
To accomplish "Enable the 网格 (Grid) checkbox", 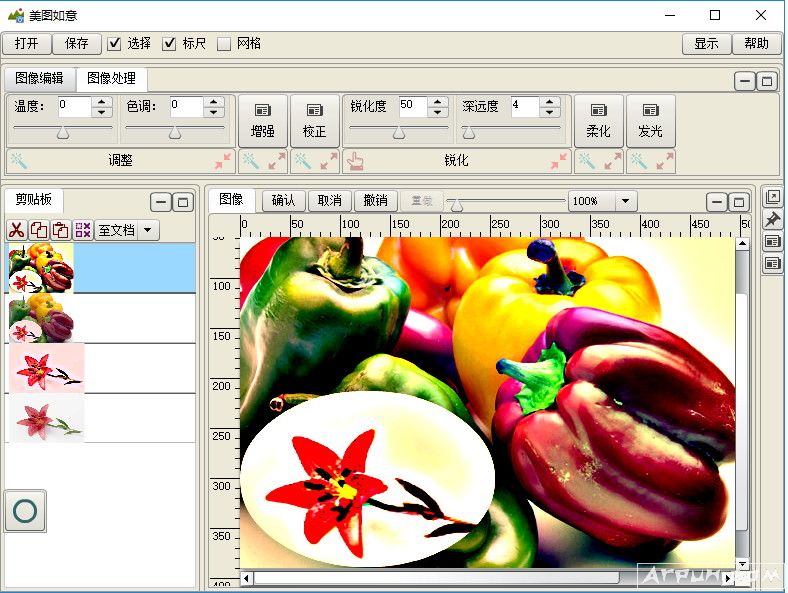I will point(224,43).
